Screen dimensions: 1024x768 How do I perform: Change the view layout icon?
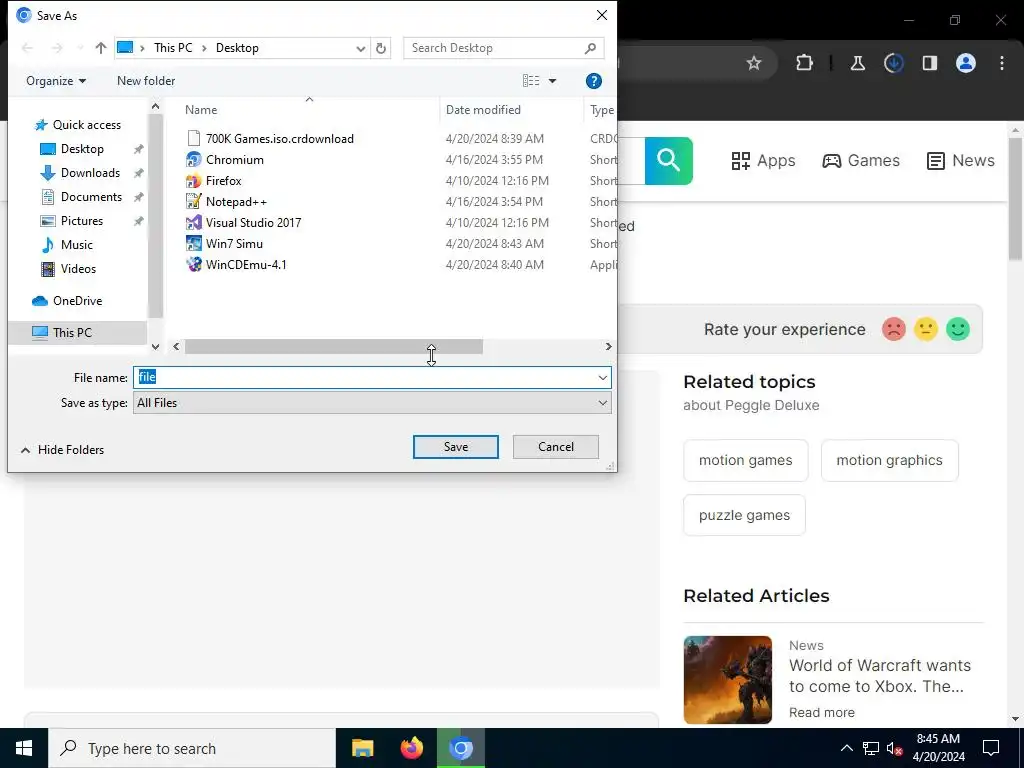pos(531,80)
